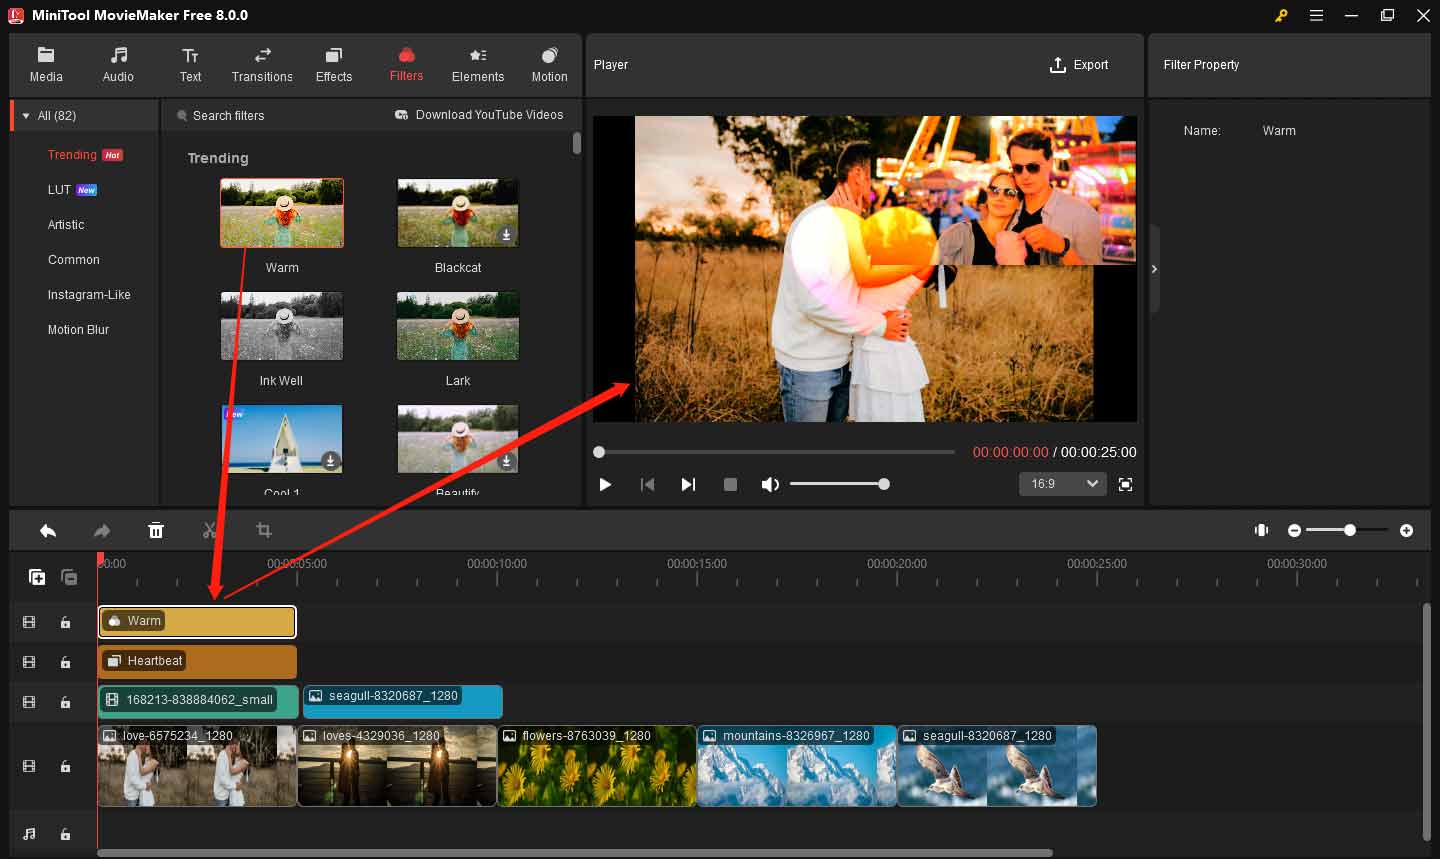Delete the selected clip with trash icon

tap(156, 531)
